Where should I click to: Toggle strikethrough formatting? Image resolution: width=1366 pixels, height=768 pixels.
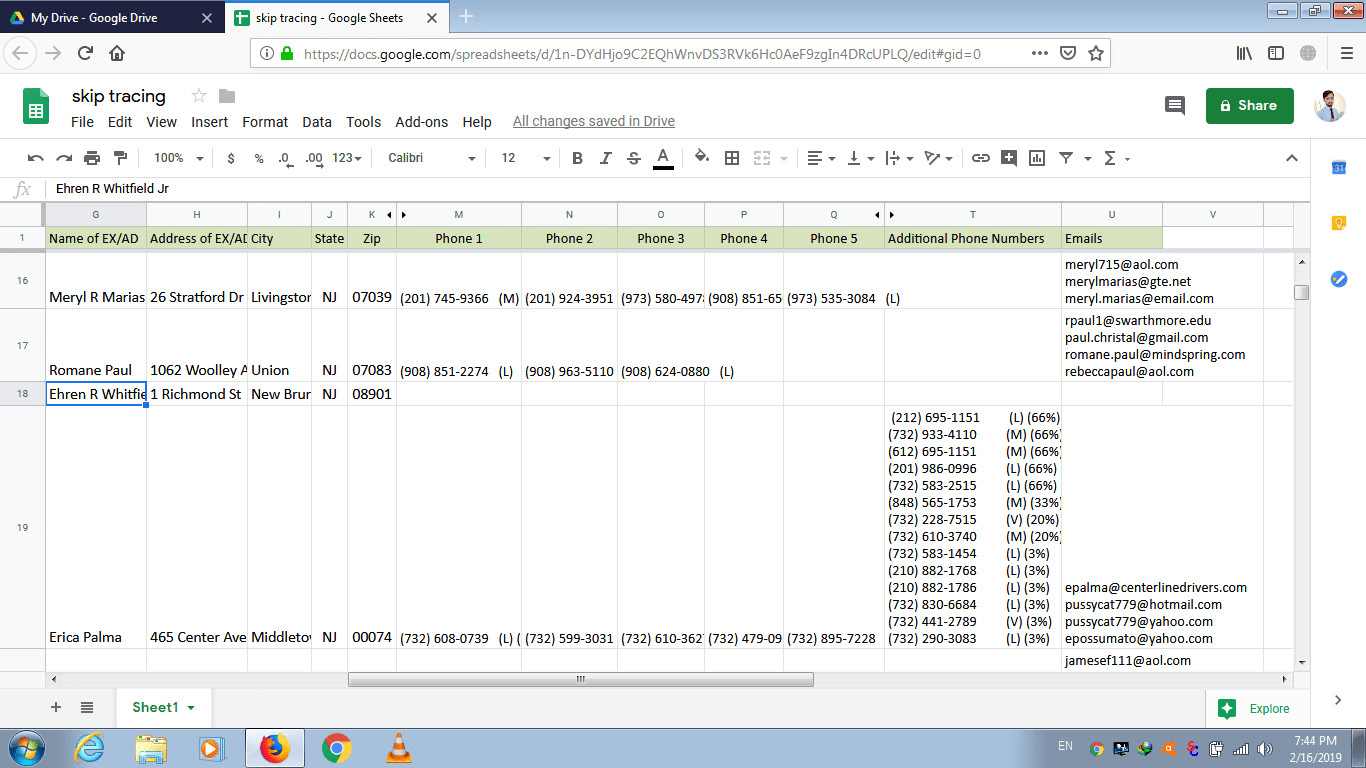point(633,158)
